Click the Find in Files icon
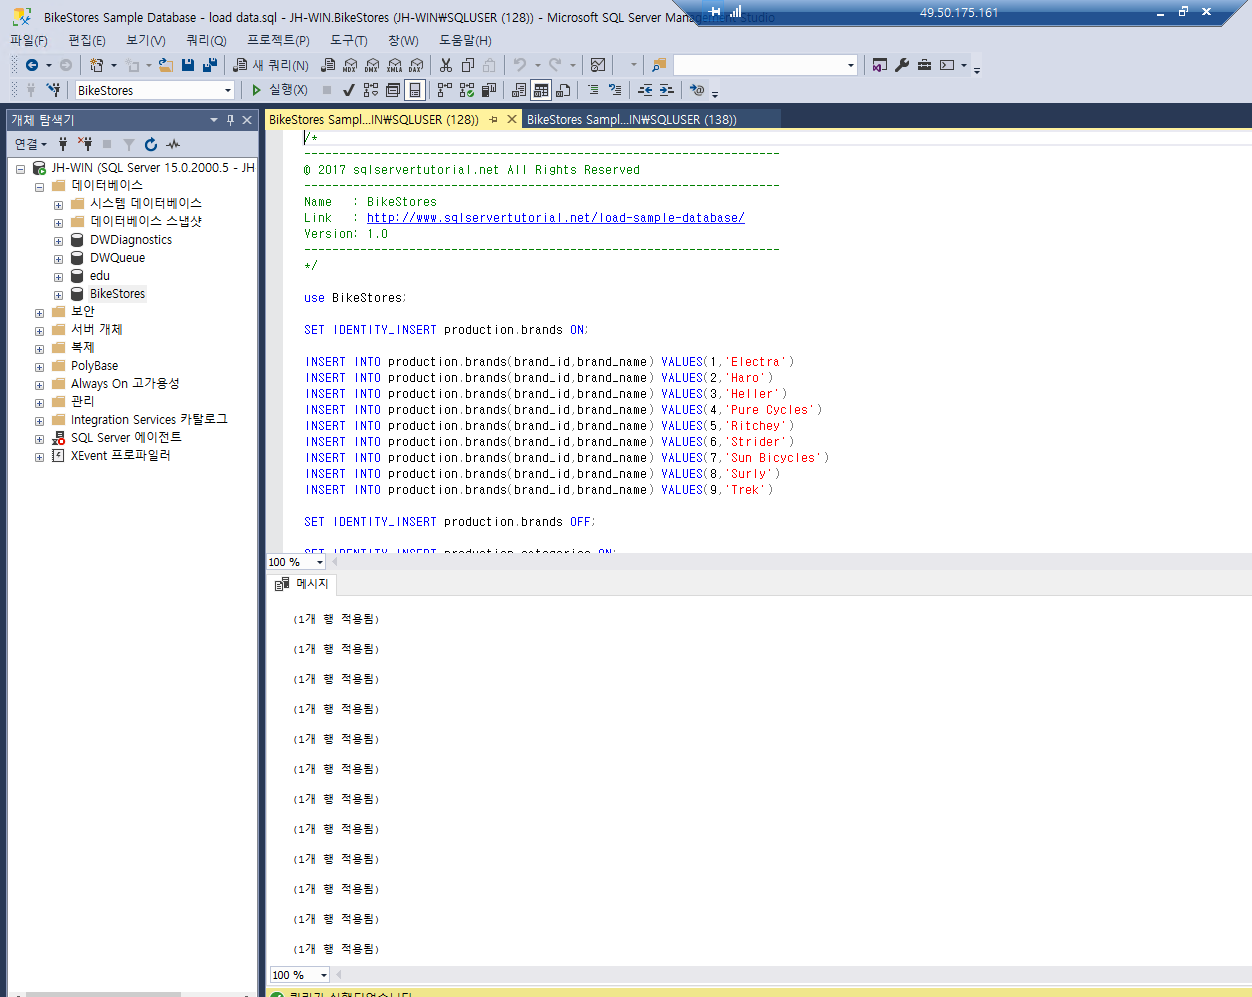Image resolution: width=1252 pixels, height=997 pixels. (658, 65)
